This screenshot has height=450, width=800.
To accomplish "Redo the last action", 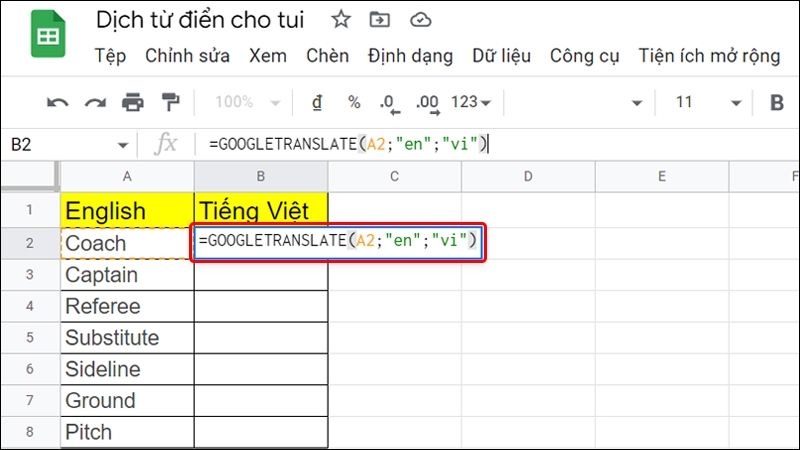I will 95,103.
